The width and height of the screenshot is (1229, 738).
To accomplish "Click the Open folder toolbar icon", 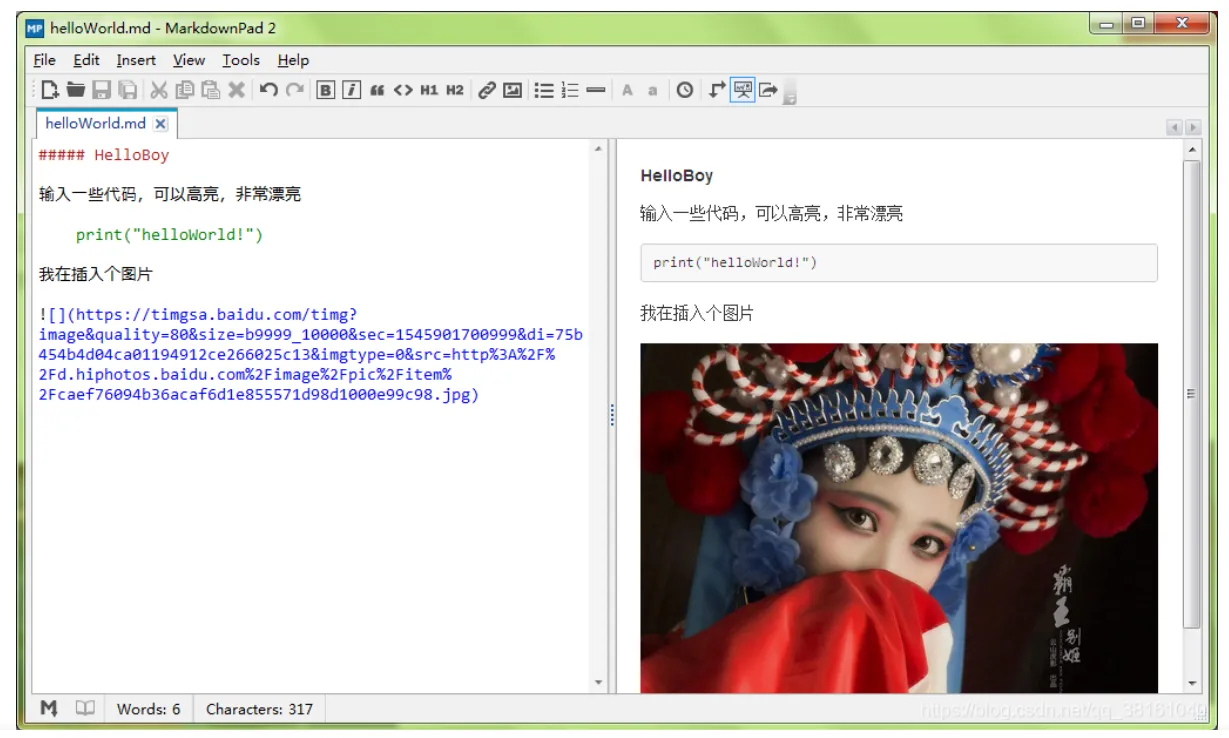I will (x=76, y=90).
